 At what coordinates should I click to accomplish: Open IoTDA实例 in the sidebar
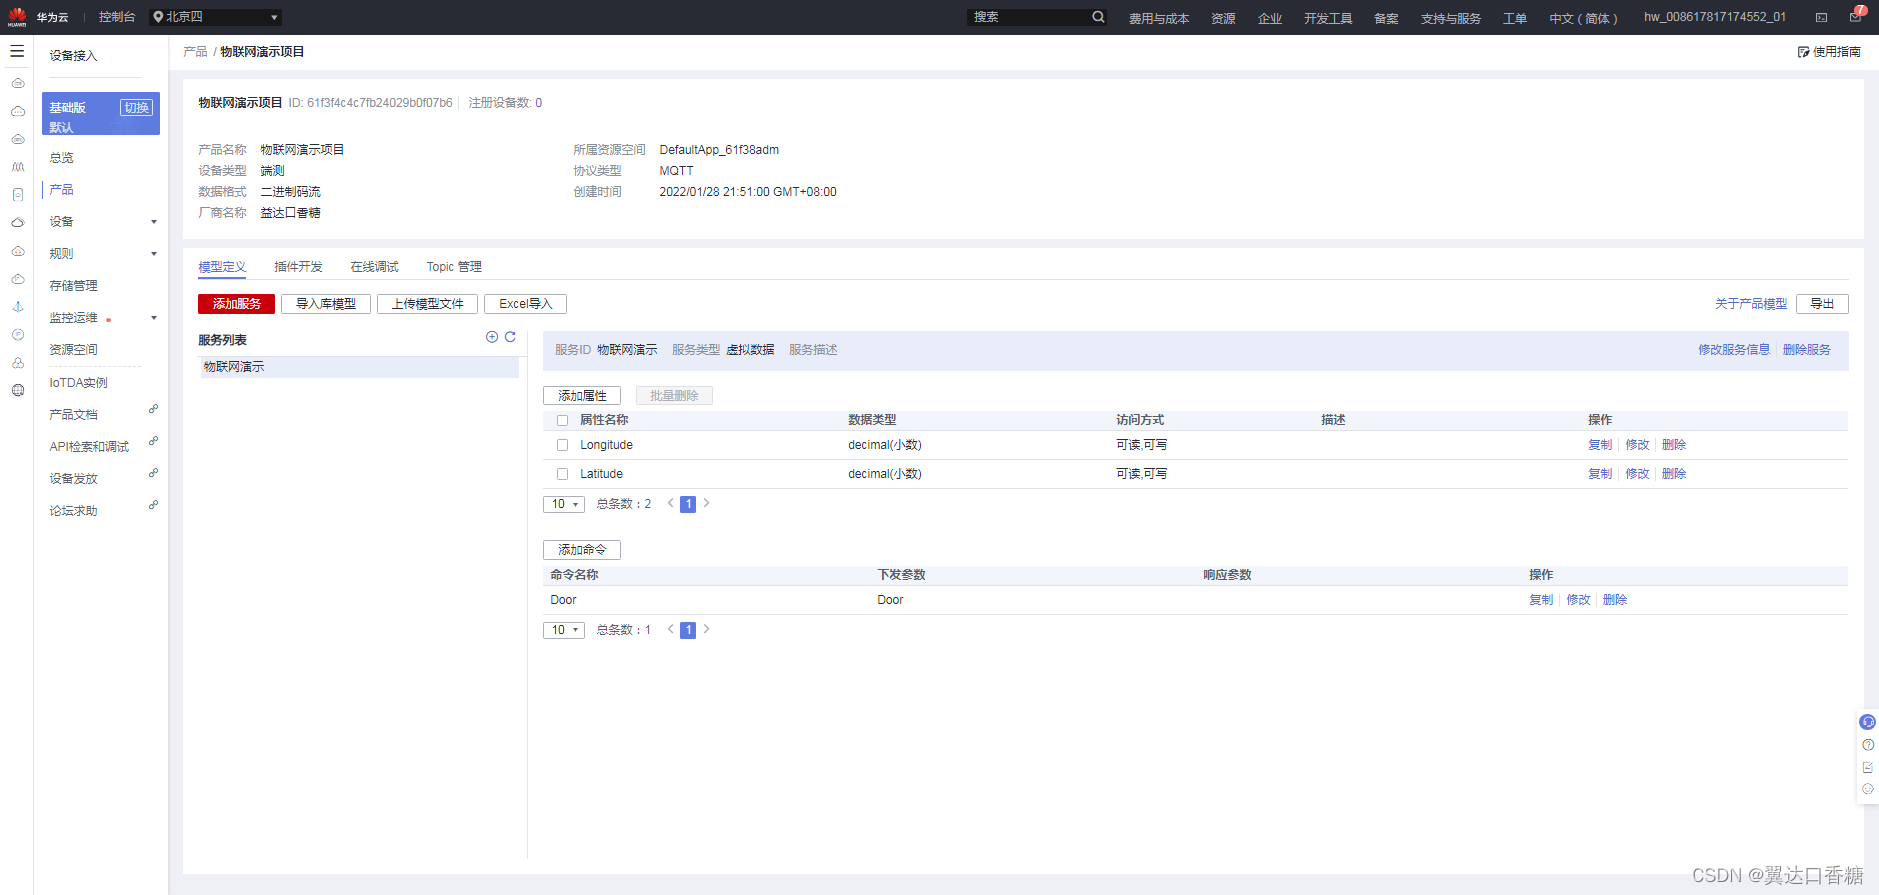tap(78, 383)
